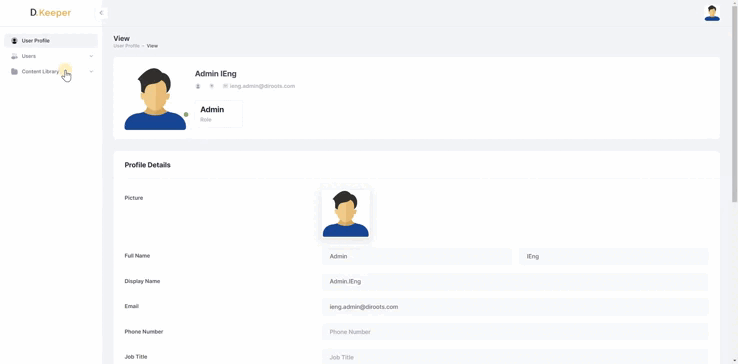This screenshot has width=738, height=364.
Task: Click the ieng.admin@diroots.com header email text
Action: pyautogui.click(x=262, y=86)
